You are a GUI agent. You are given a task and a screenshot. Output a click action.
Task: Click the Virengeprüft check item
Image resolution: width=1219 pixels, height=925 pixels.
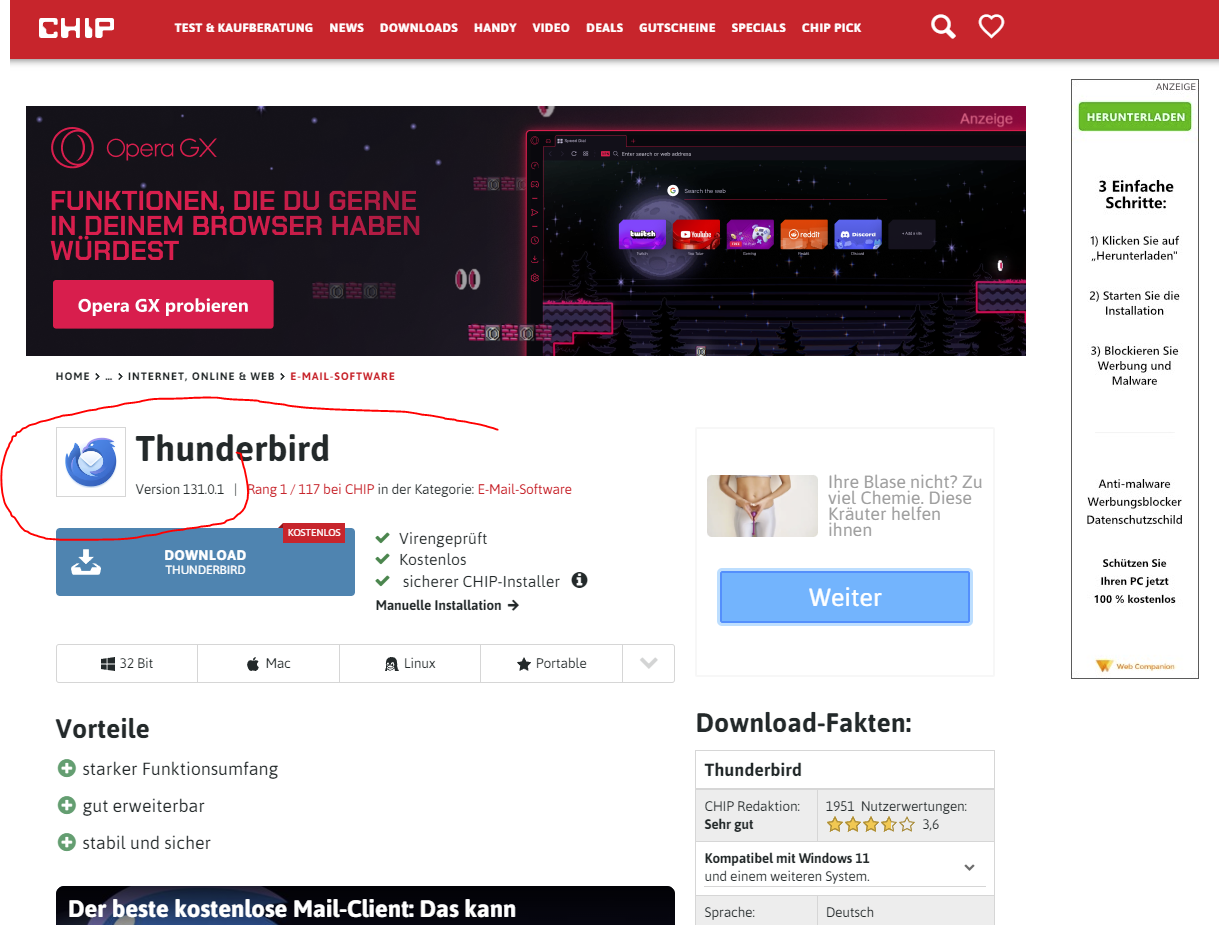[x=443, y=538]
